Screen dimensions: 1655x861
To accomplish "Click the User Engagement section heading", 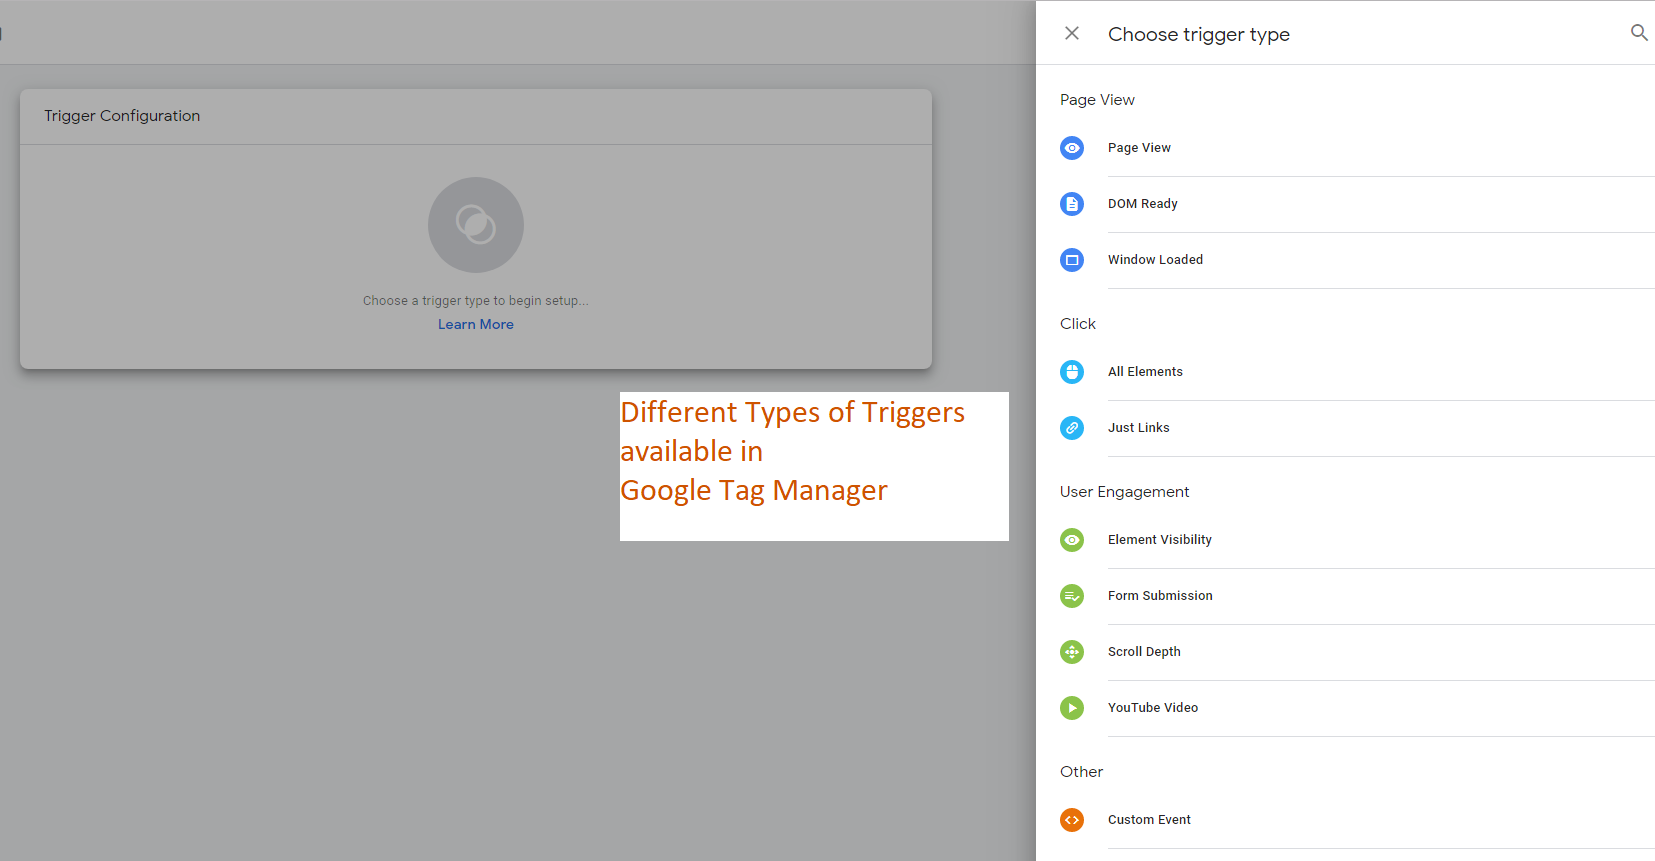I will click(x=1124, y=492).
